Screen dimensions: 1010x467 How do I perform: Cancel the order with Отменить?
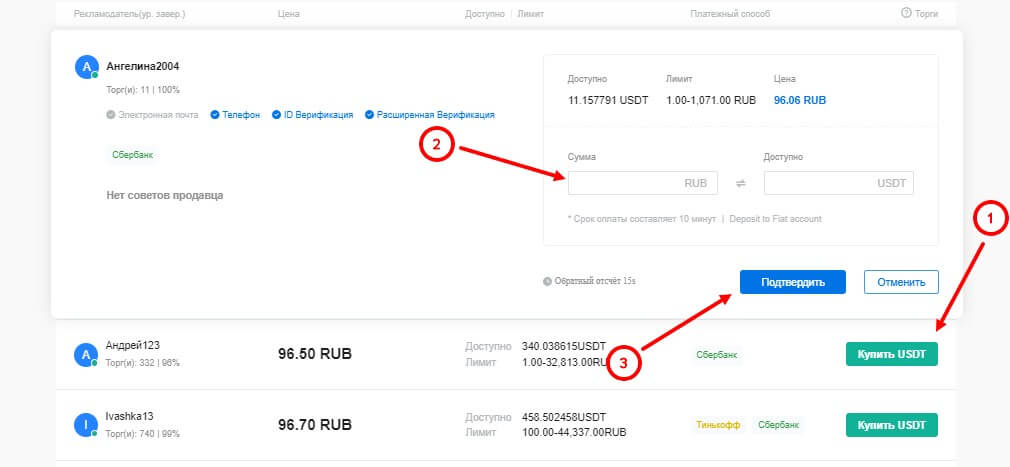point(901,282)
